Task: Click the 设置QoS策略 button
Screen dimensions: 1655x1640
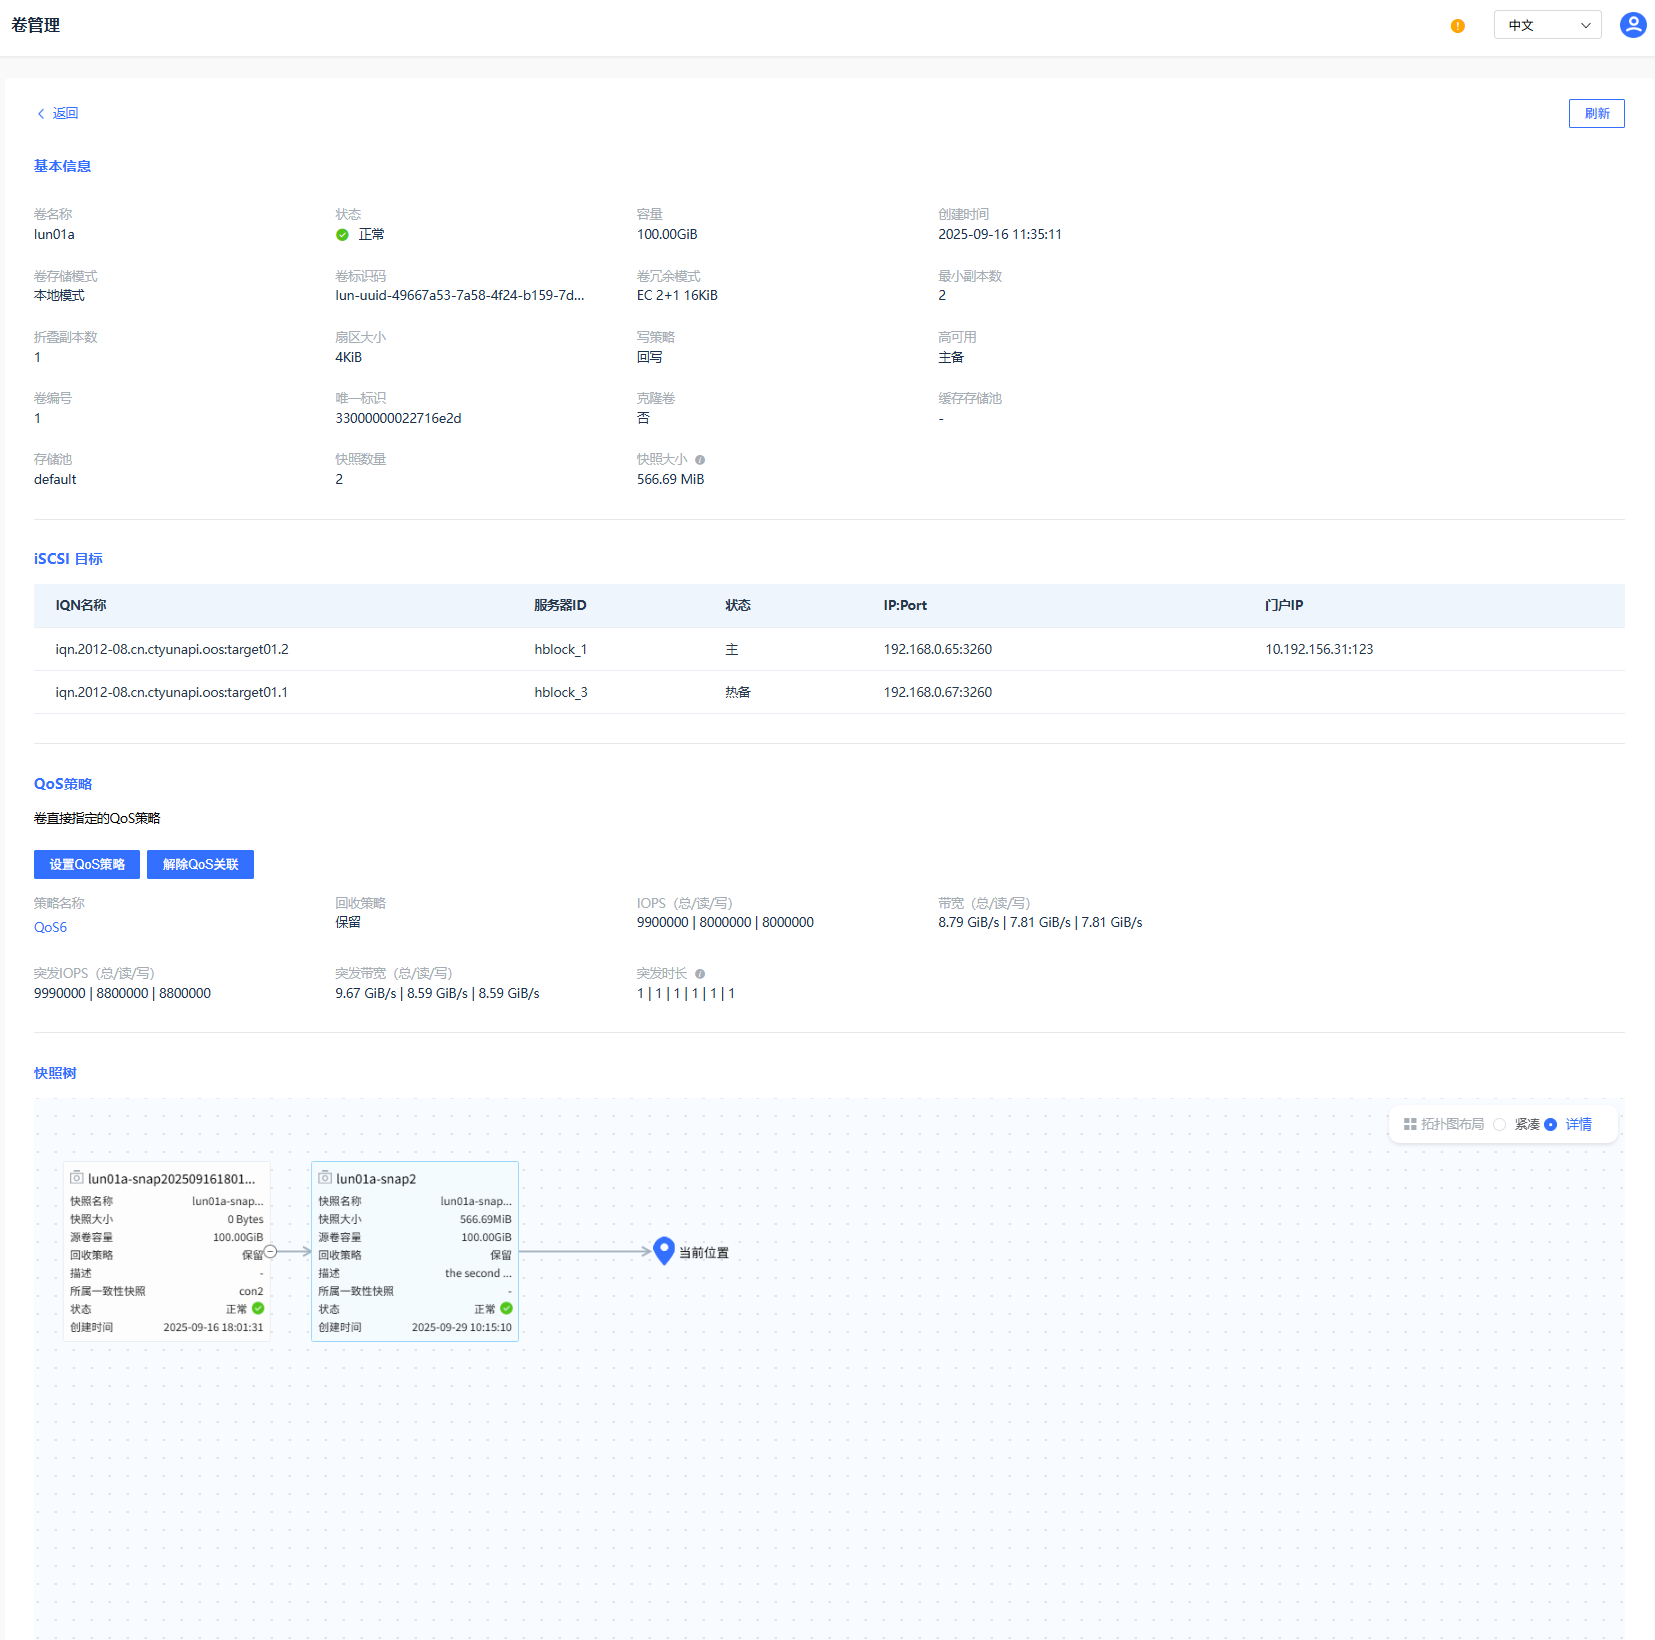Action: 87,865
